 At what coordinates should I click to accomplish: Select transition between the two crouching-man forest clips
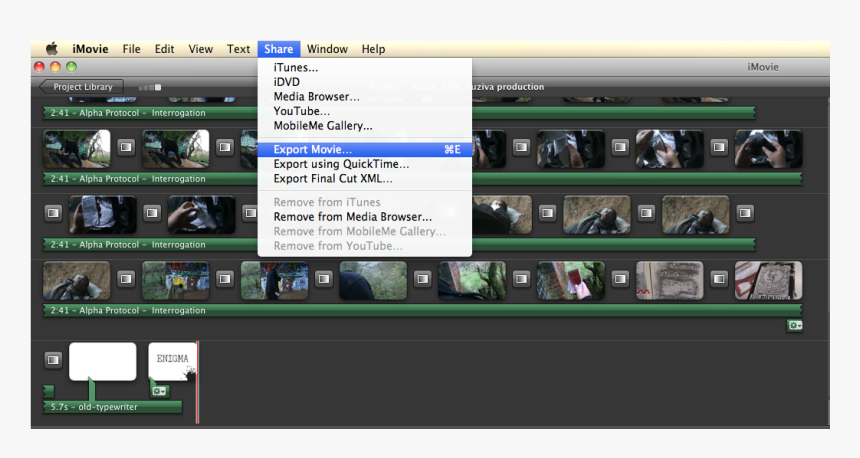click(126, 147)
